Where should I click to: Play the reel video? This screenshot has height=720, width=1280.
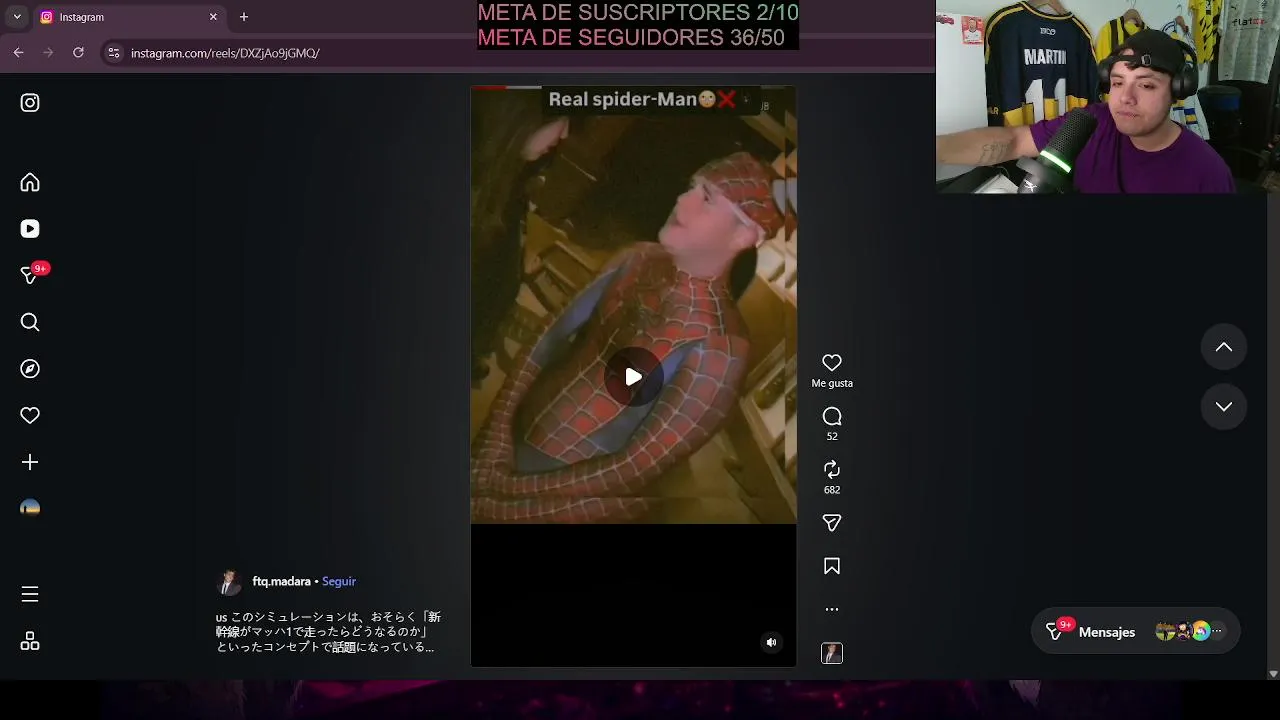[634, 377]
